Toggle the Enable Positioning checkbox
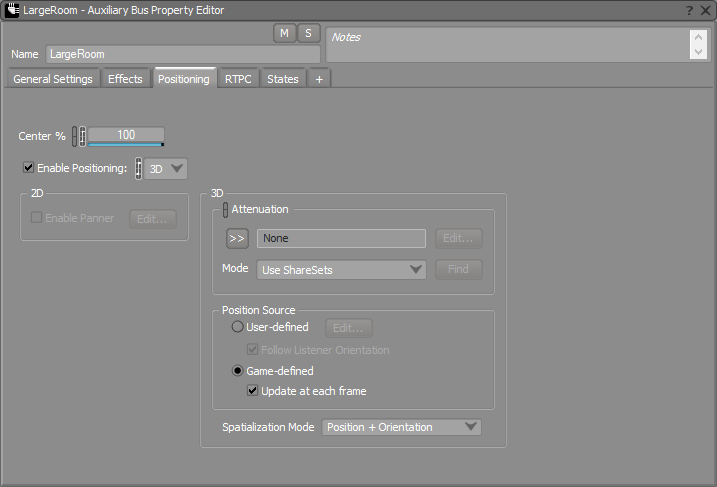The height and width of the screenshot is (487, 717). [28, 167]
